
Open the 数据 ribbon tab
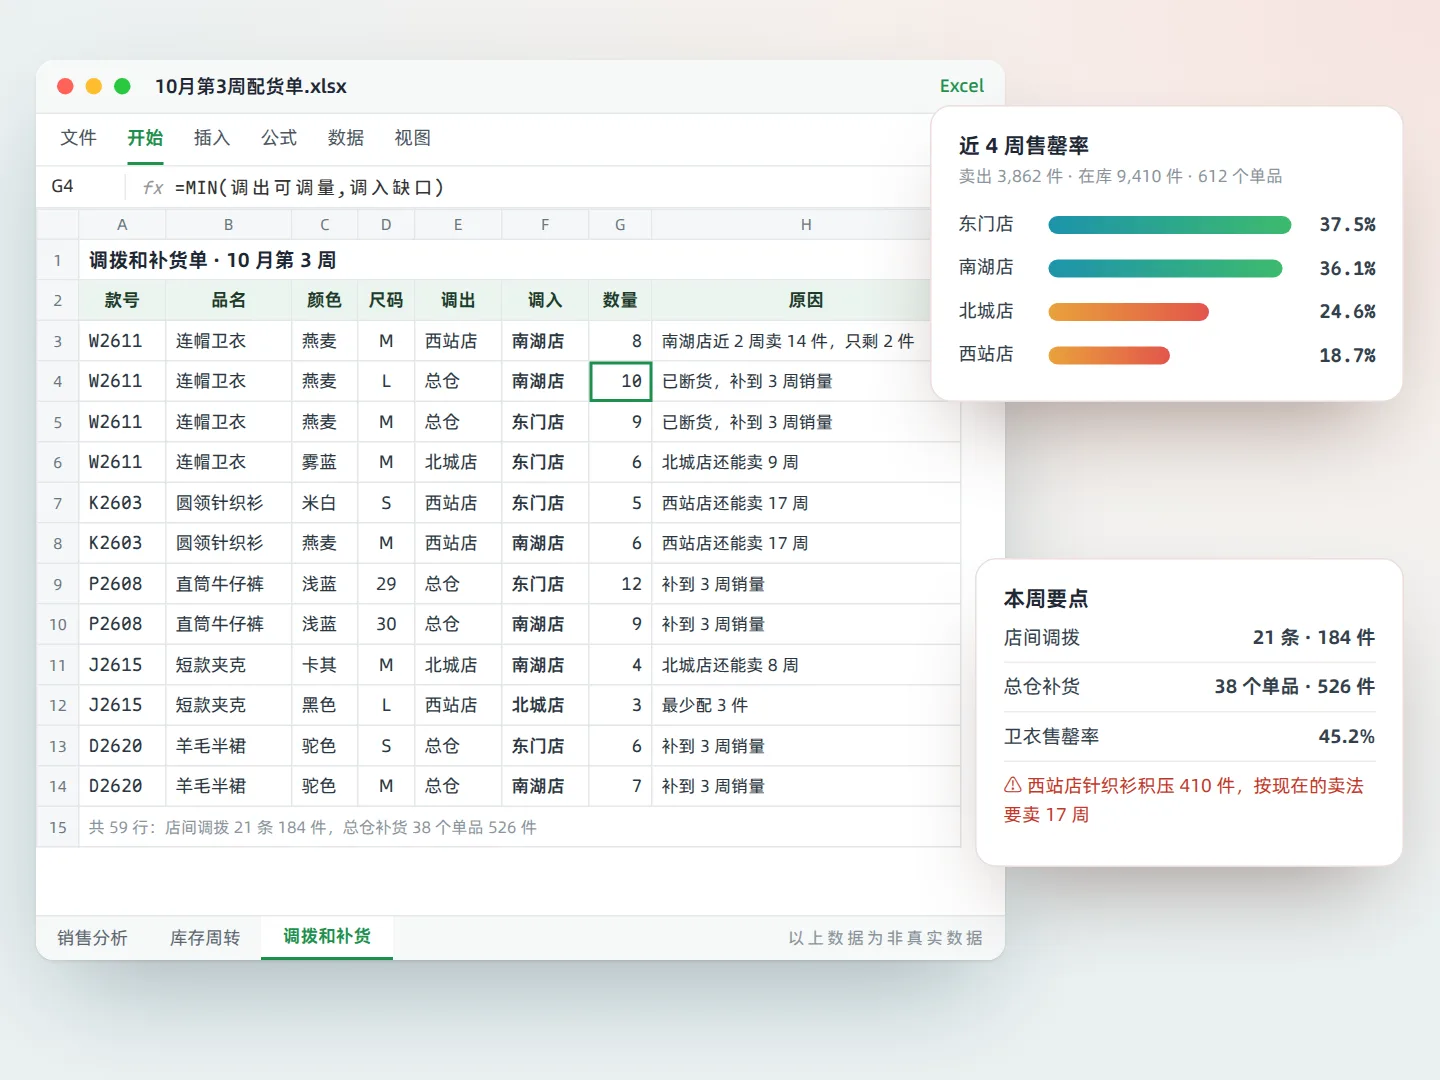tap(346, 138)
